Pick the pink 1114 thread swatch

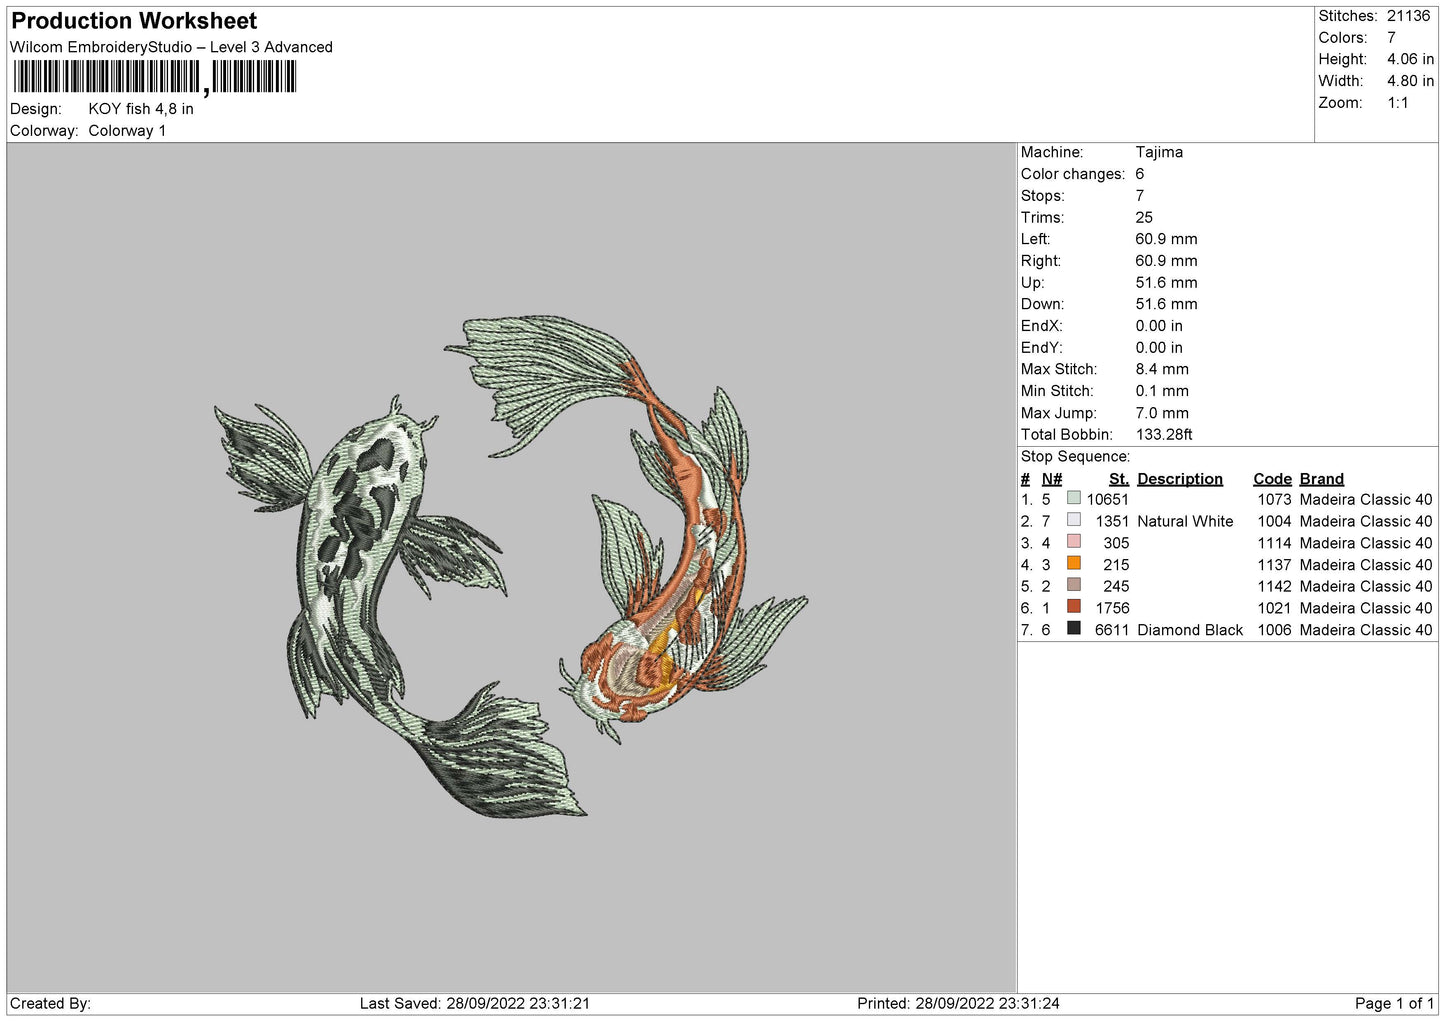[x=1073, y=542]
